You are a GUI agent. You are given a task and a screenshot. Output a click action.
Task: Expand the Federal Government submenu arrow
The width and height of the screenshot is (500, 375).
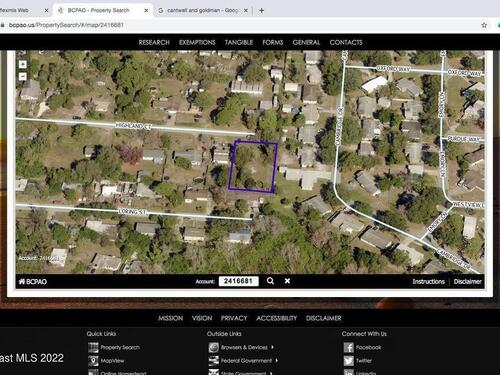tap(277, 360)
